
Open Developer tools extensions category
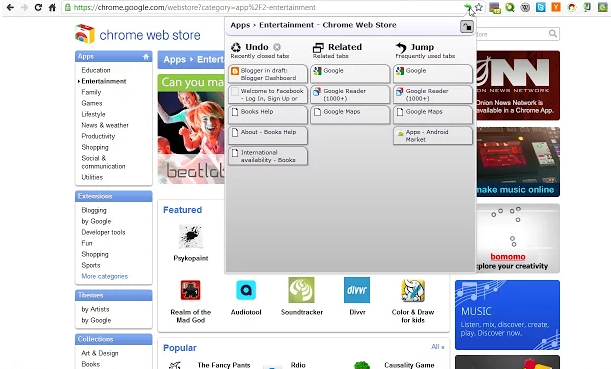pos(103,232)
